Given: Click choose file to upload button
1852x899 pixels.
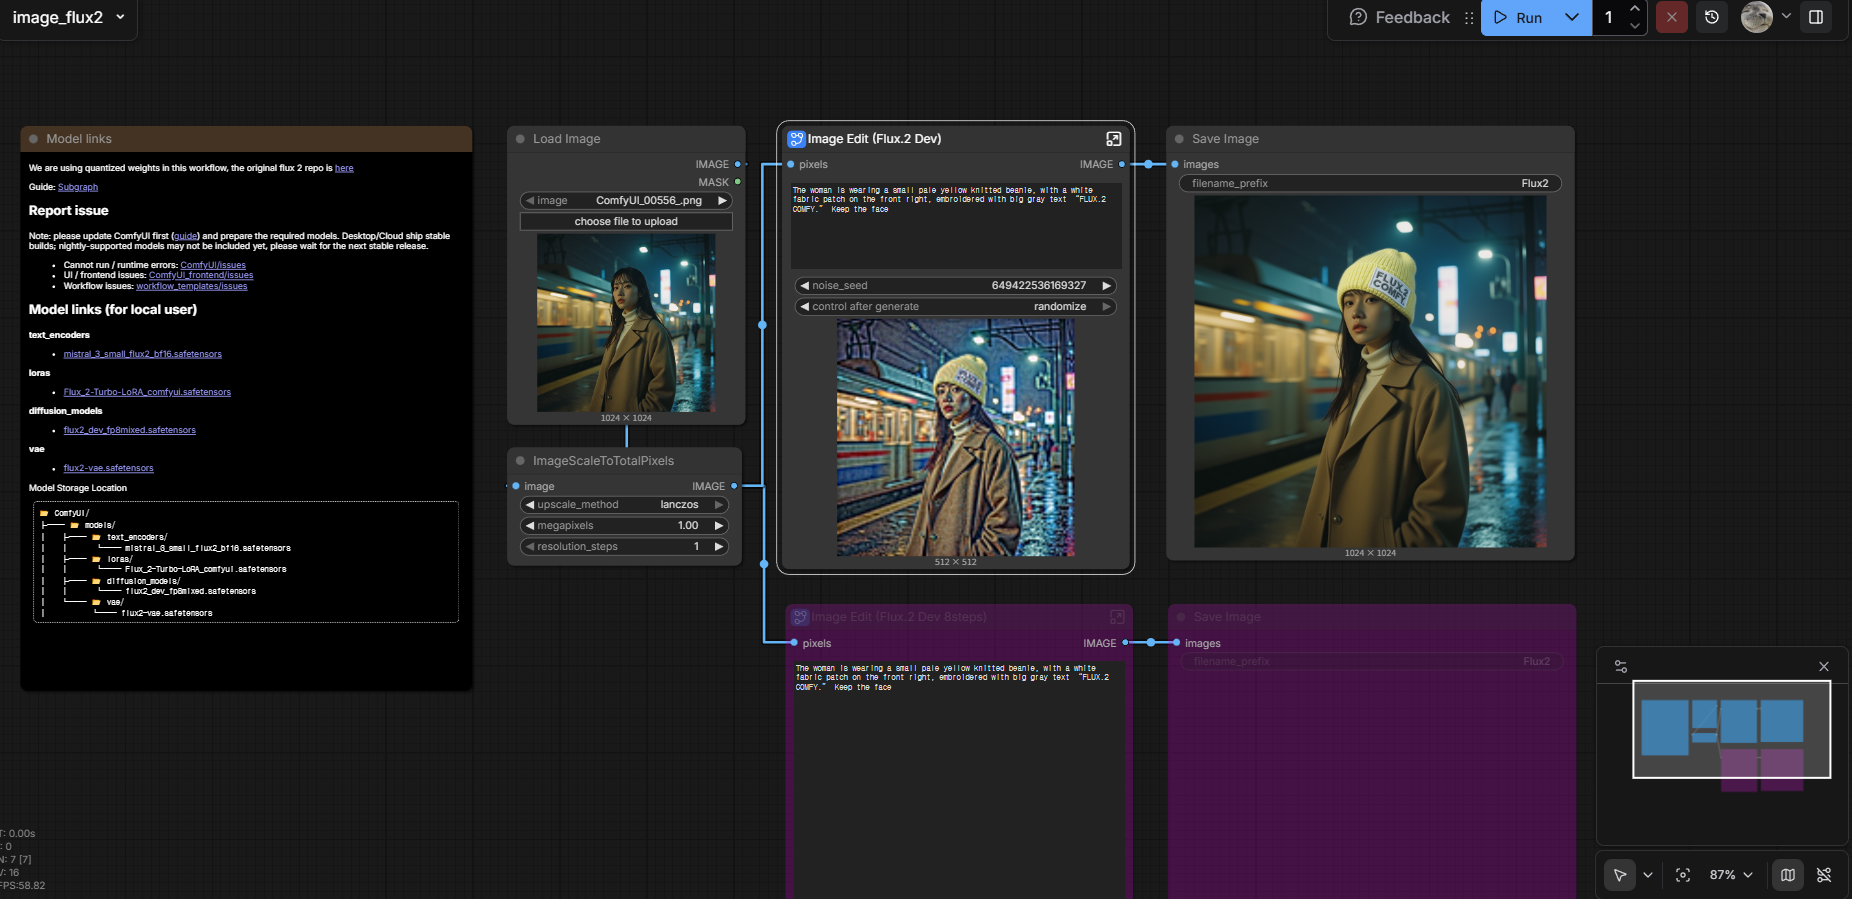Looking at the screenshot, I should point(626,222).
